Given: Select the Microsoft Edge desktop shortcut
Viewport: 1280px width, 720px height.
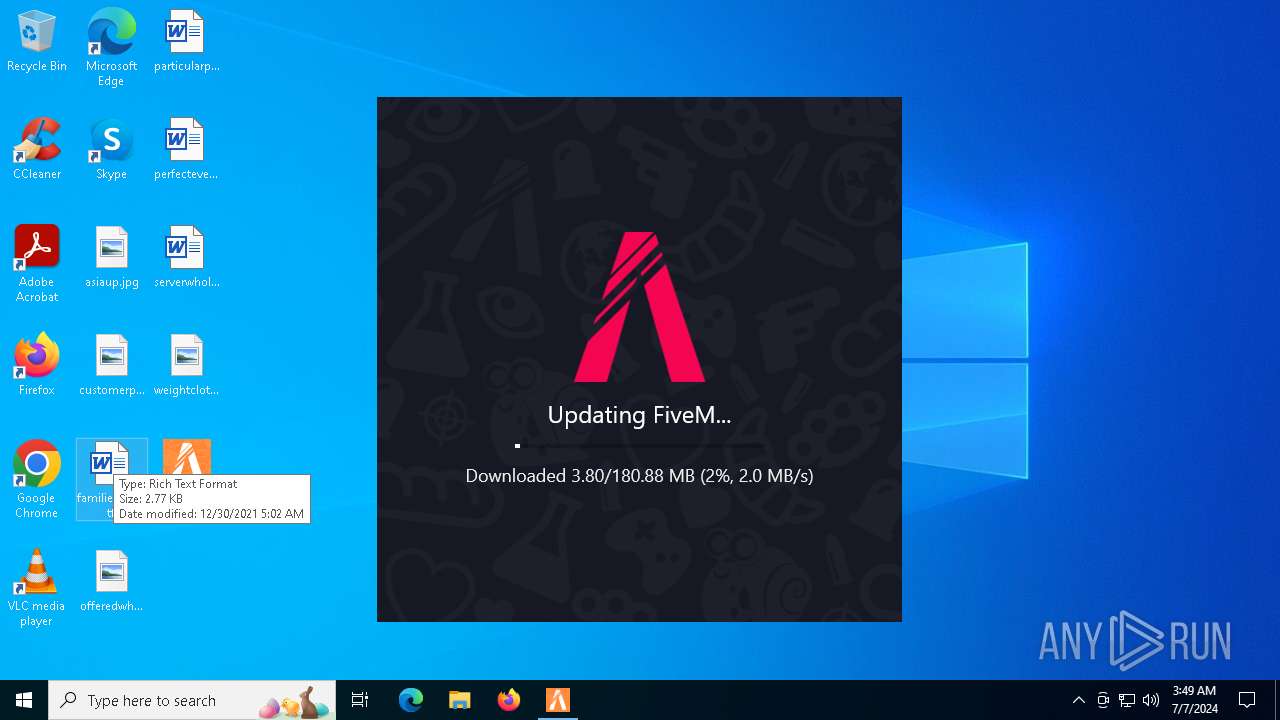Looking at the screenshot, I should [111, 47].
